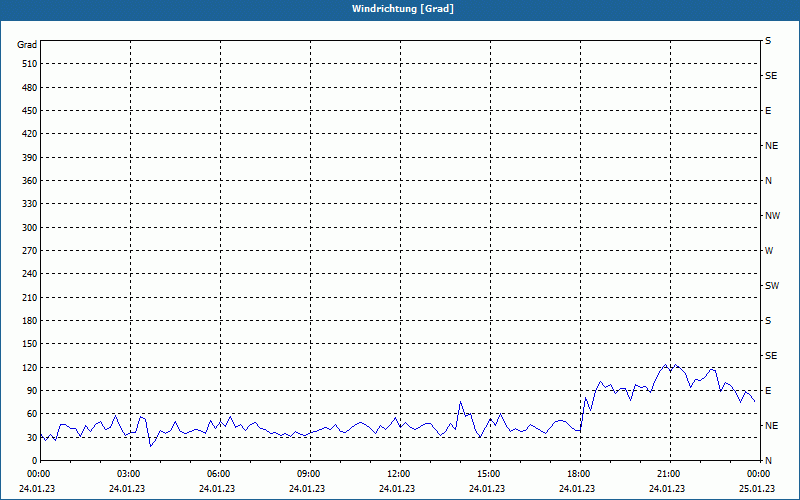800x500 pixels.
Task: Click the "09:00" time label
Action: (x=309, y=474)
